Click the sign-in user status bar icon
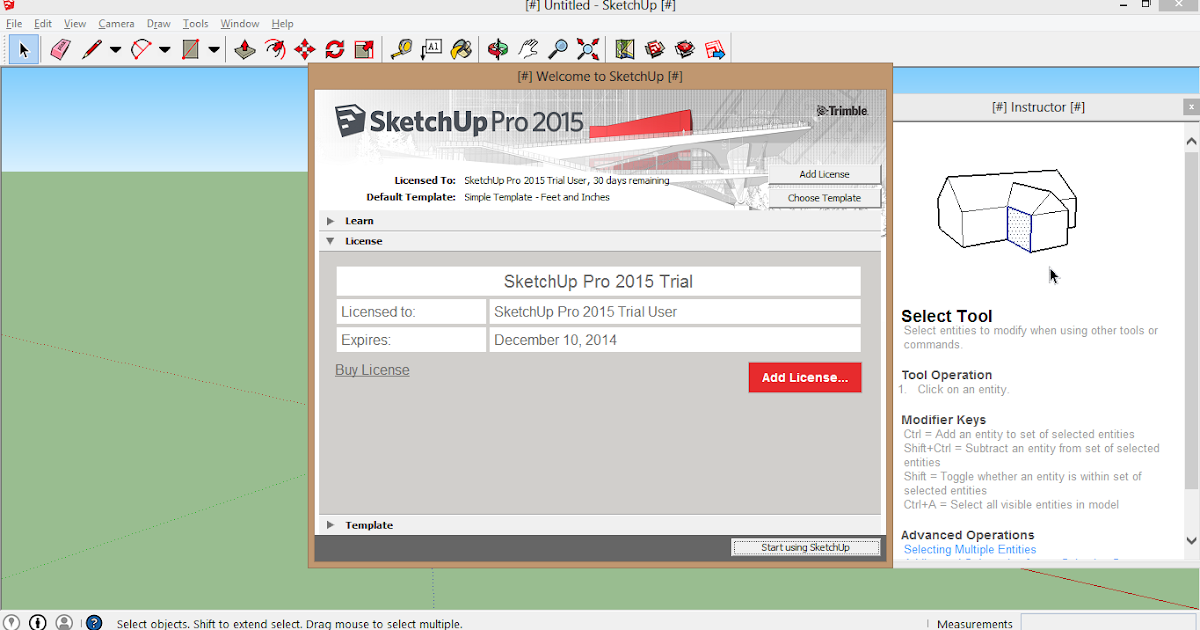1200x630 pixels. [64, 622]
